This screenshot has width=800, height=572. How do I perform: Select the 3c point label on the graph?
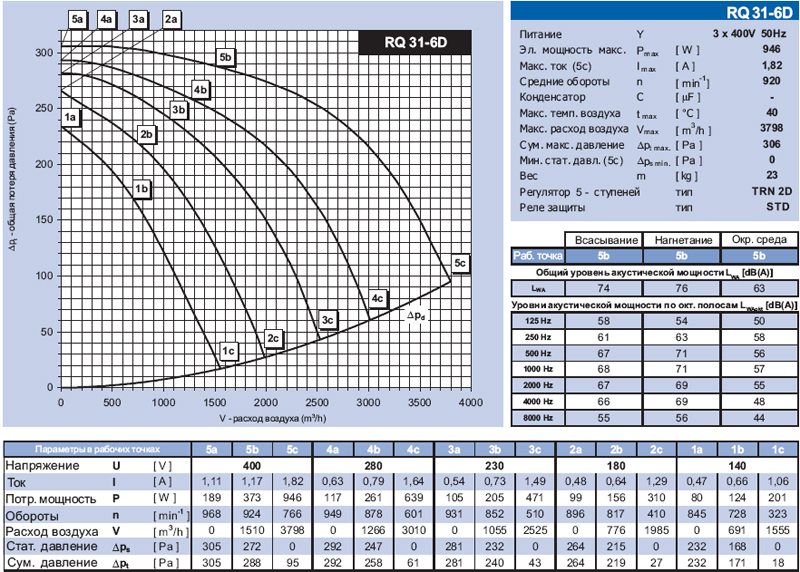coord(328,319)
